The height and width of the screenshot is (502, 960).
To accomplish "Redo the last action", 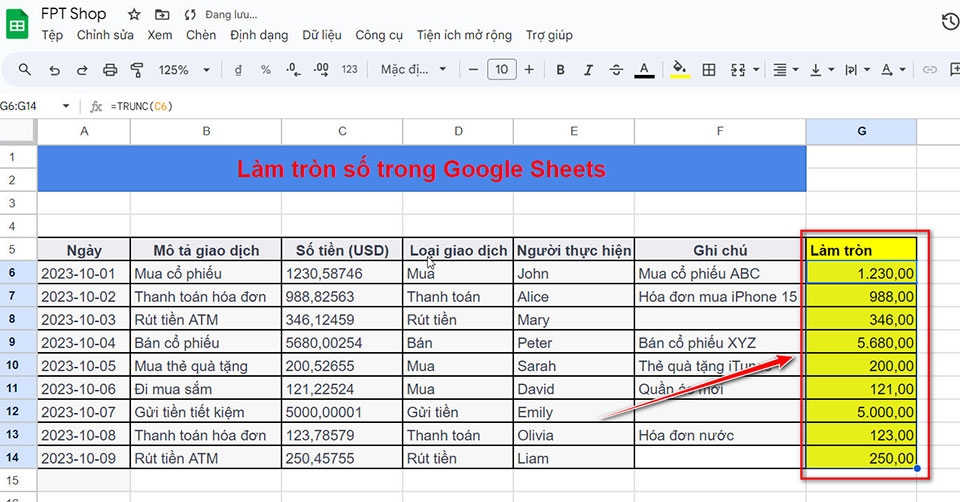I will [81, 70].
